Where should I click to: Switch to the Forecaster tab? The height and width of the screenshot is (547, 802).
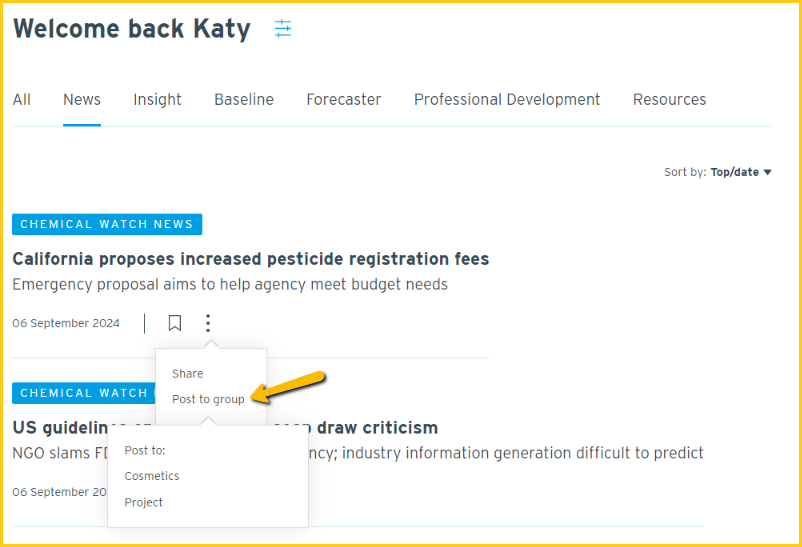click(344, 99)
